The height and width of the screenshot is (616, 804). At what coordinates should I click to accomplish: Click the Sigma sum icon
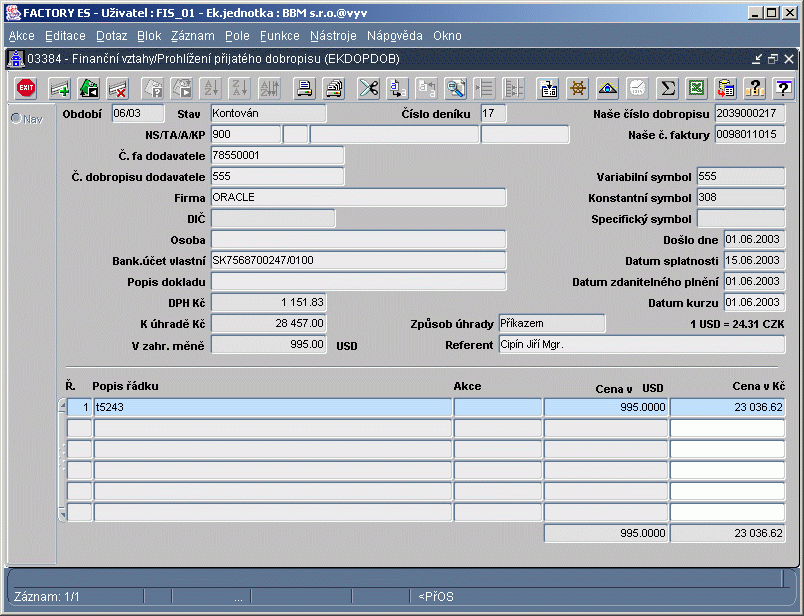click(x=667, y=88)
